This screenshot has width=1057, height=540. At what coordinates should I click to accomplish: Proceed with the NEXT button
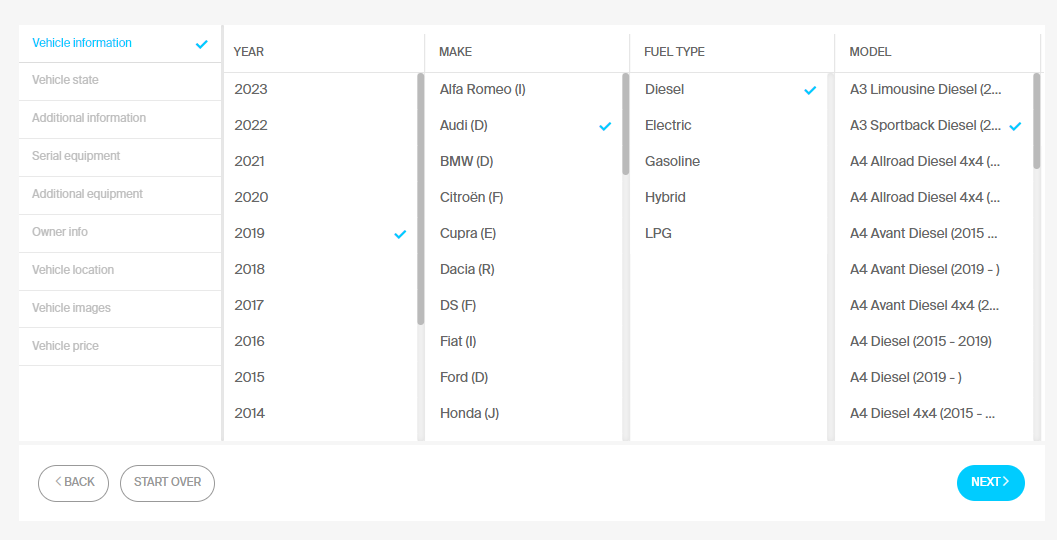tap(990, 483)
